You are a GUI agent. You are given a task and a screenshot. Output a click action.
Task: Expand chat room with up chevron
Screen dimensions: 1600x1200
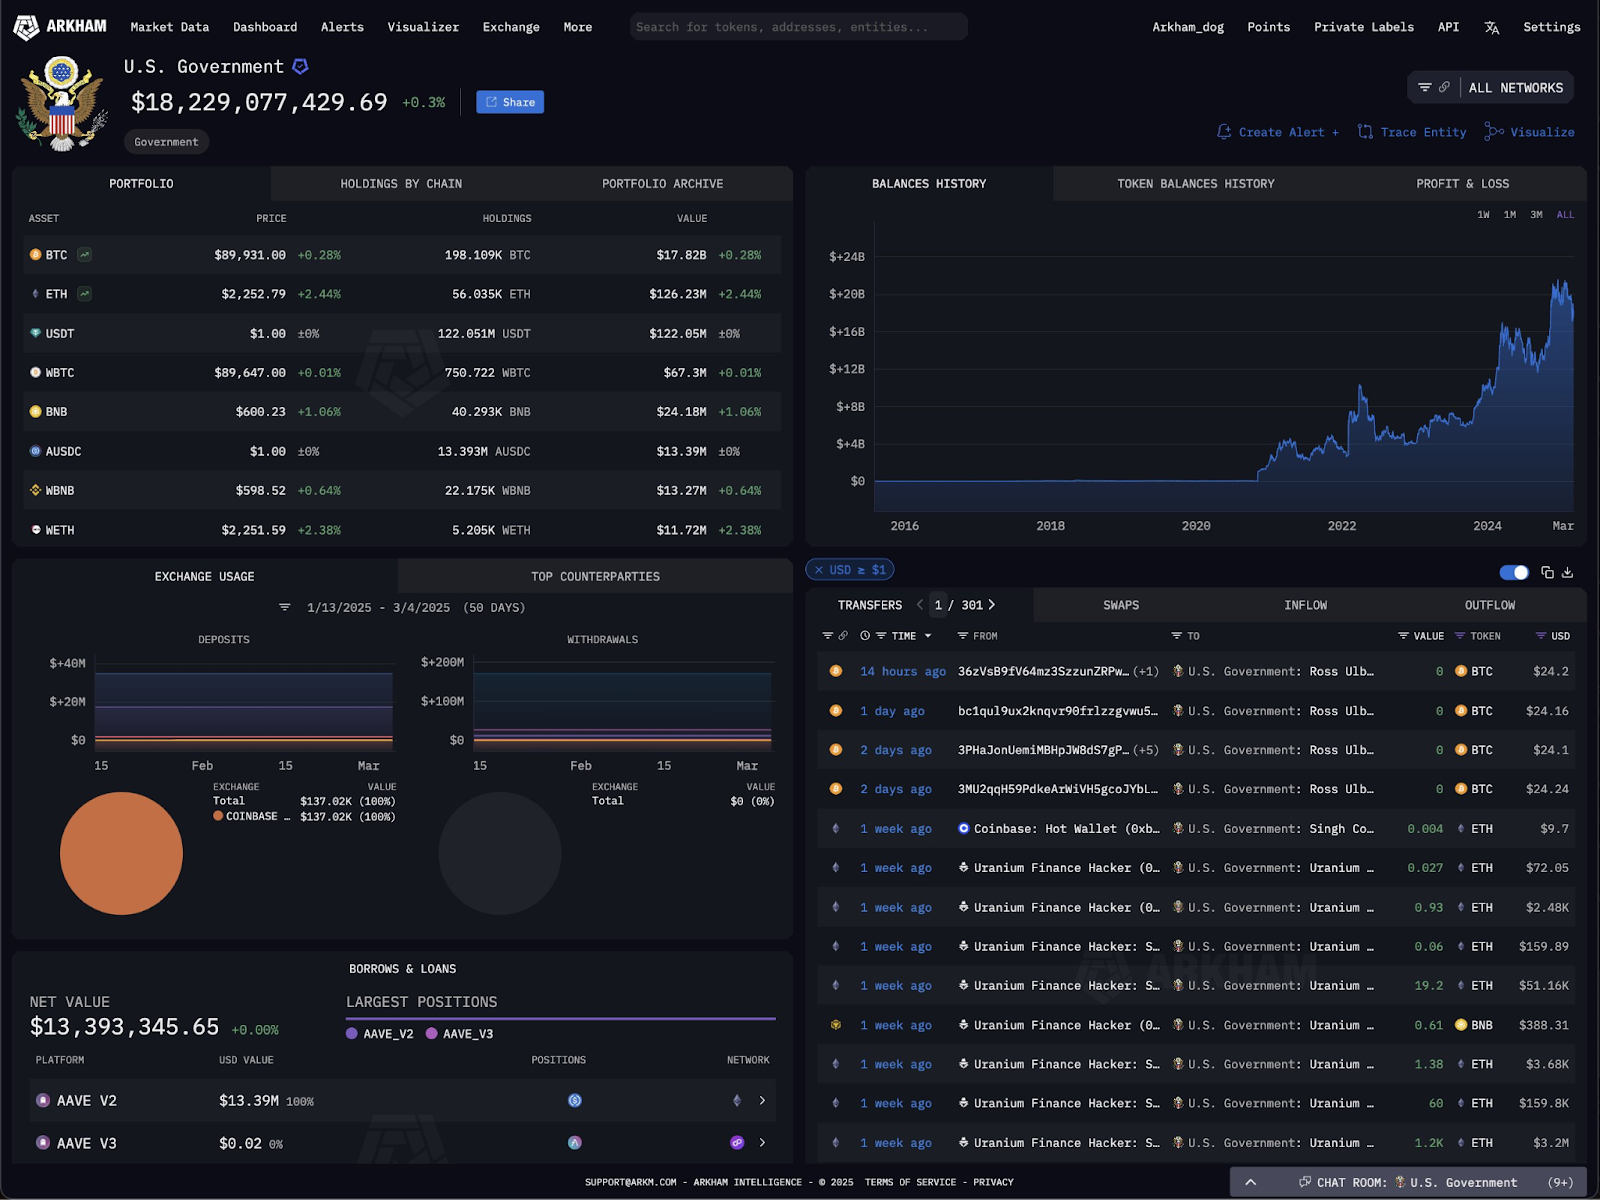coord(1250,1182)
